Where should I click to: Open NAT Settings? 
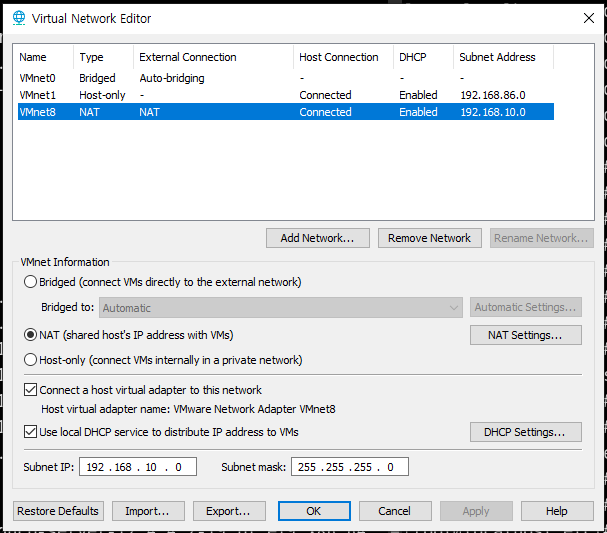pyautogui.click(x=526, y=335)
